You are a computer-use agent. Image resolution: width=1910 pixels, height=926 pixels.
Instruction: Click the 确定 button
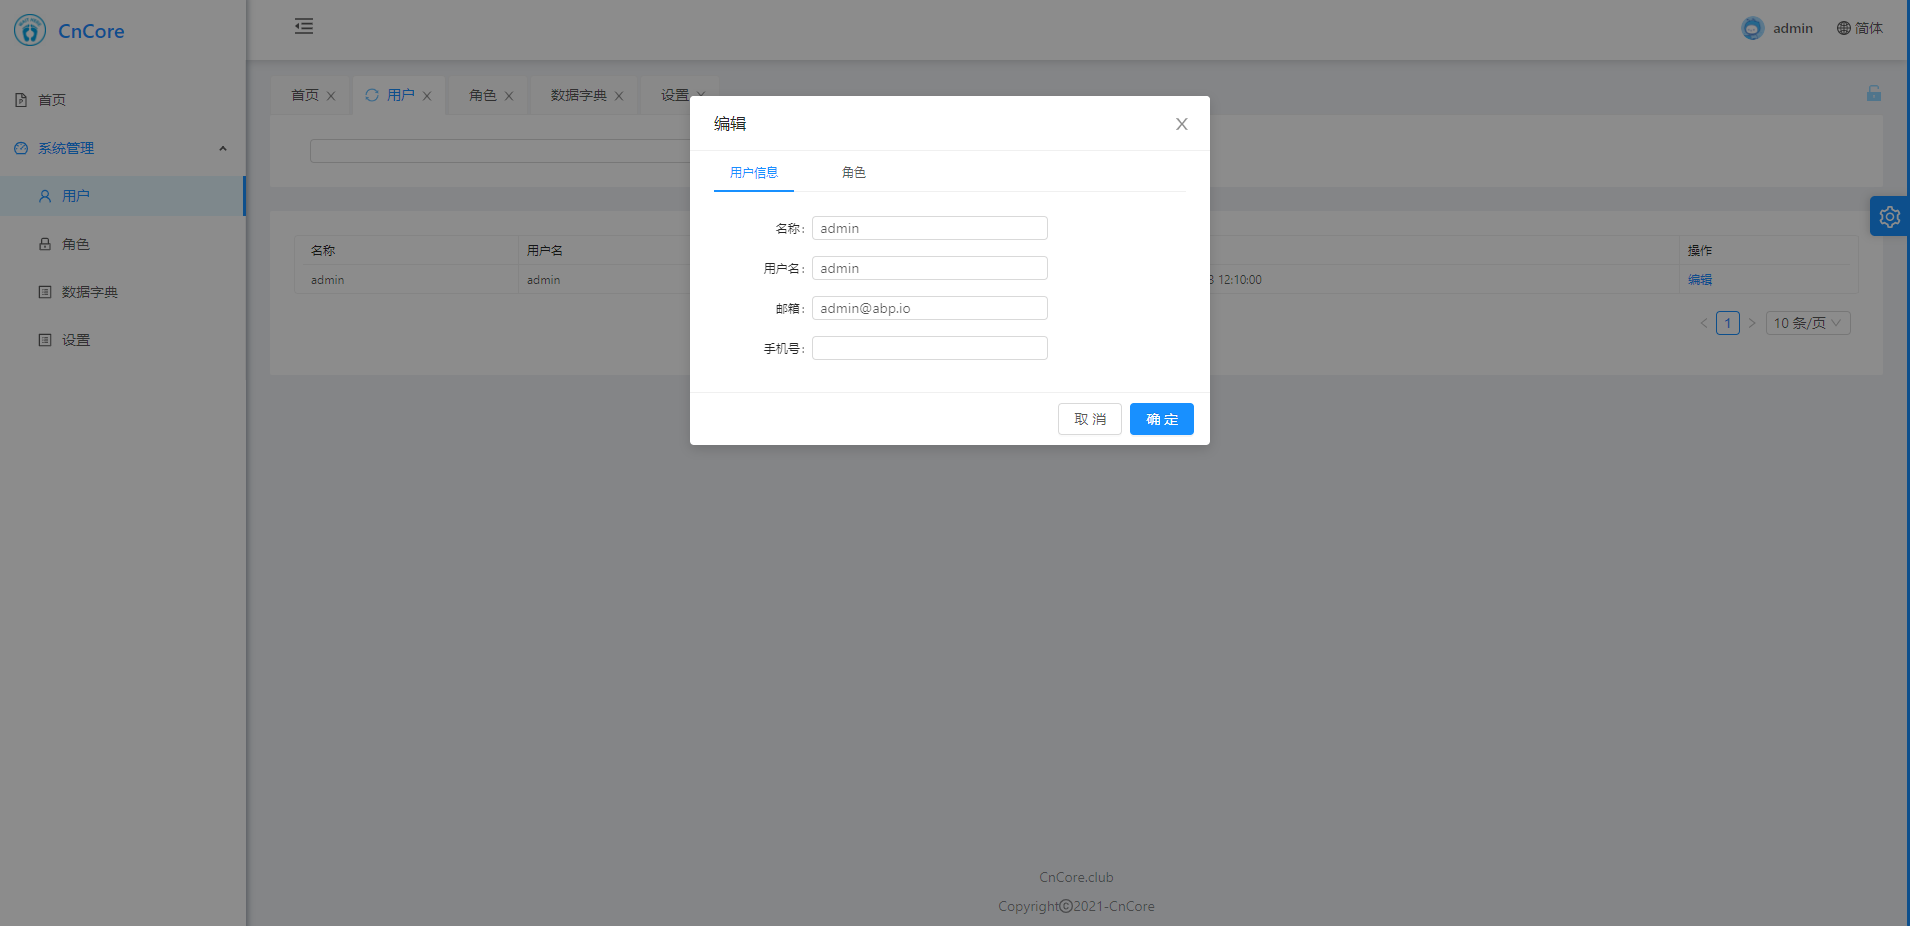(1161, 419)
